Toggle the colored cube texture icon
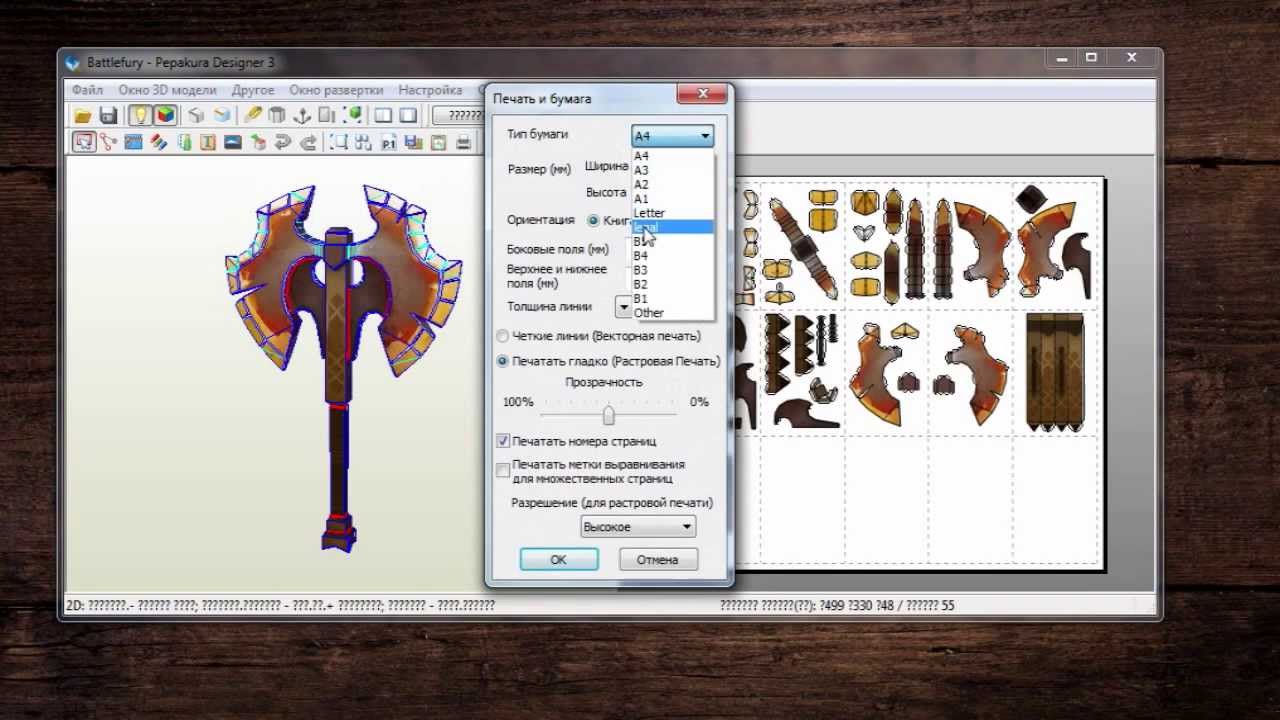 click(165, 116)
